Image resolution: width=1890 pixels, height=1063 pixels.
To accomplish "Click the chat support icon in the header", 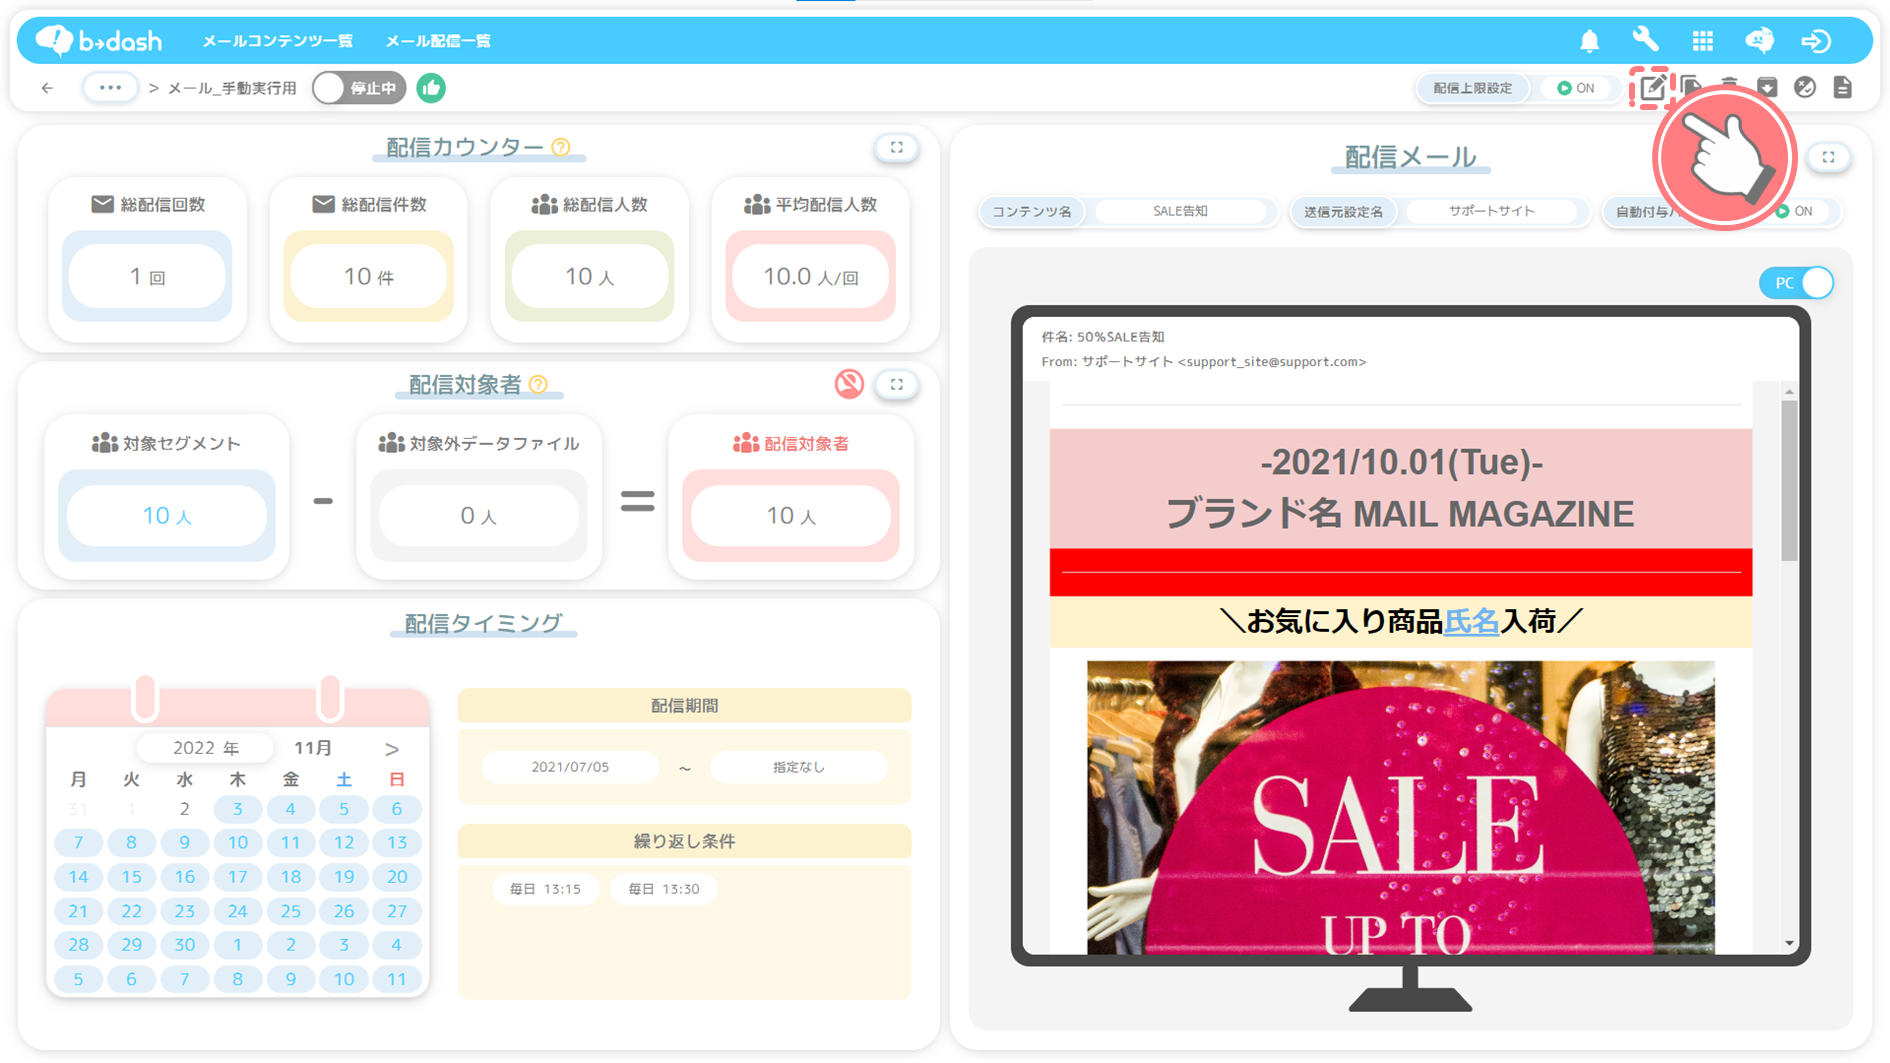I will [1759, 41].
